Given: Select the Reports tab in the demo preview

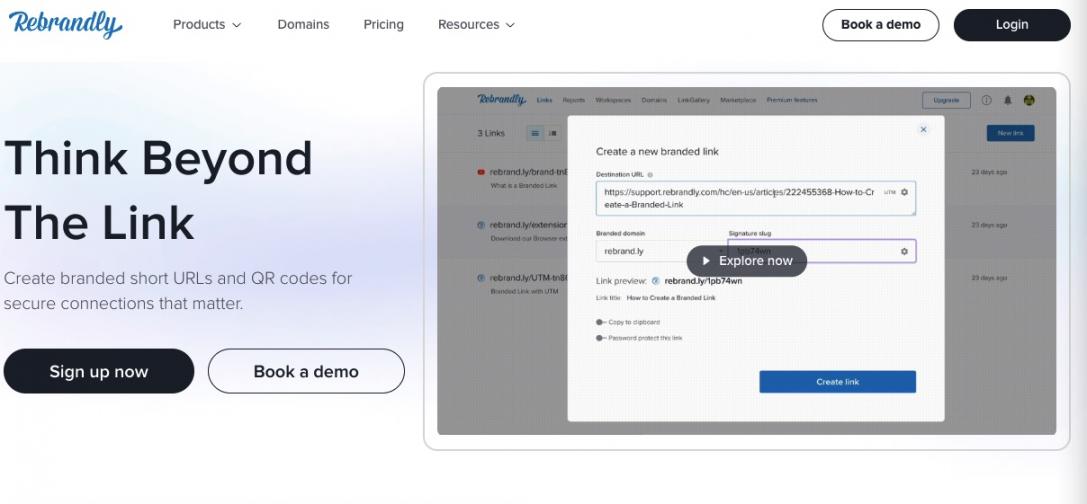Looking at the screenshot, I should [573, 101].
